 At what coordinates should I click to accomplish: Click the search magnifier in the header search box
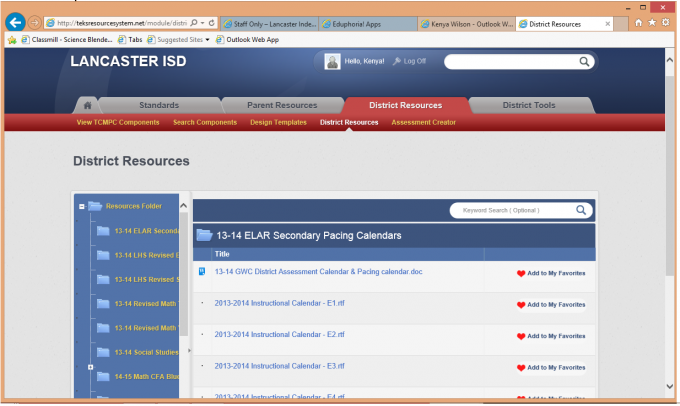click(x=584, y=62)
